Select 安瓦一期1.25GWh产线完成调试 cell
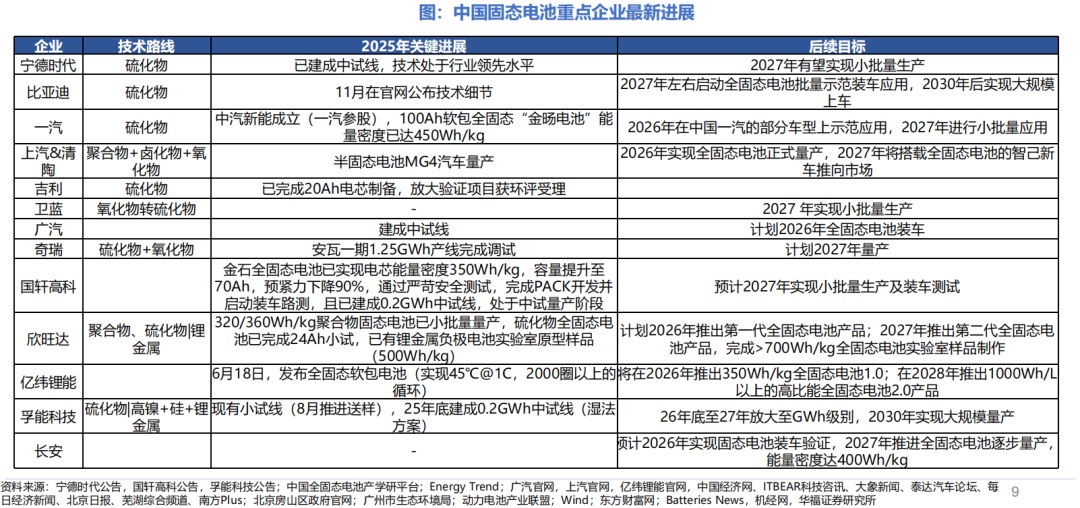The image size is (1080, 508). [x=414, y=248]
